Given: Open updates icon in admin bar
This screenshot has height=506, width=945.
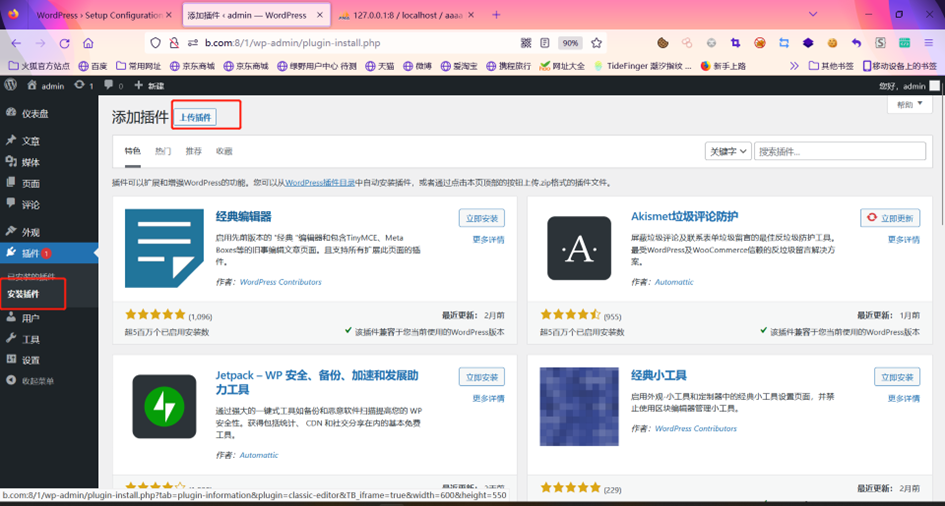Looking at the screenshot, I should pos(83,86).
